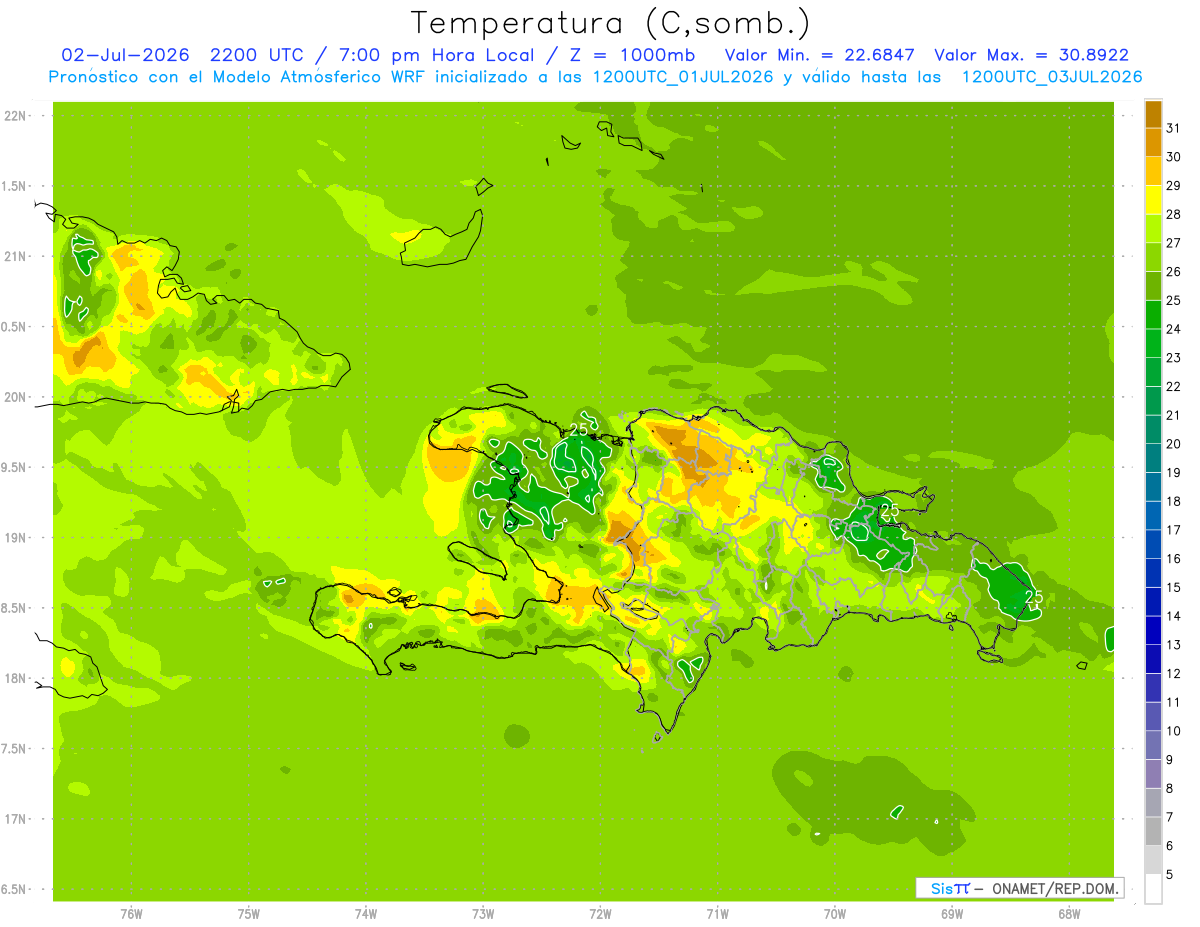Pick the green legend swatch between 24 and 25
The width and height of the screenshot is (1200, 927).
(1153, 315)
